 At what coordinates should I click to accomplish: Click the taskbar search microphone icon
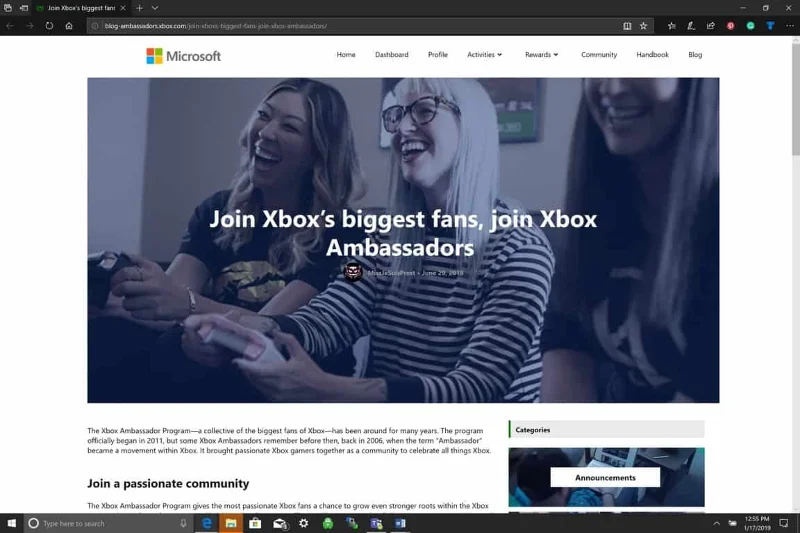[183, 523]
